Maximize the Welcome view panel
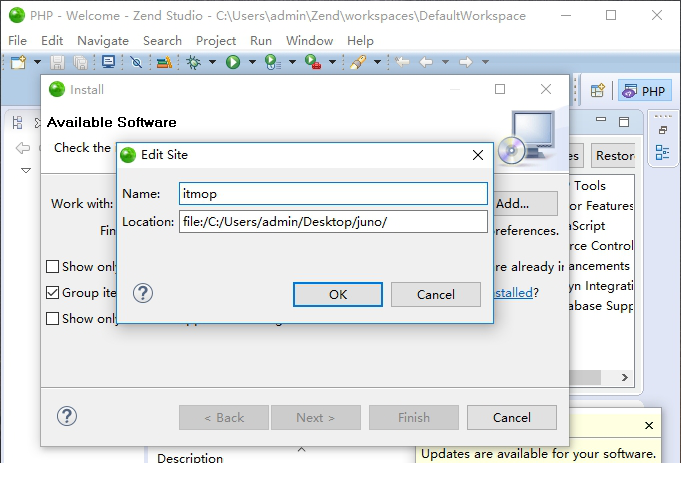Screen dimensions: 681x481 click(x=624, y=122)
